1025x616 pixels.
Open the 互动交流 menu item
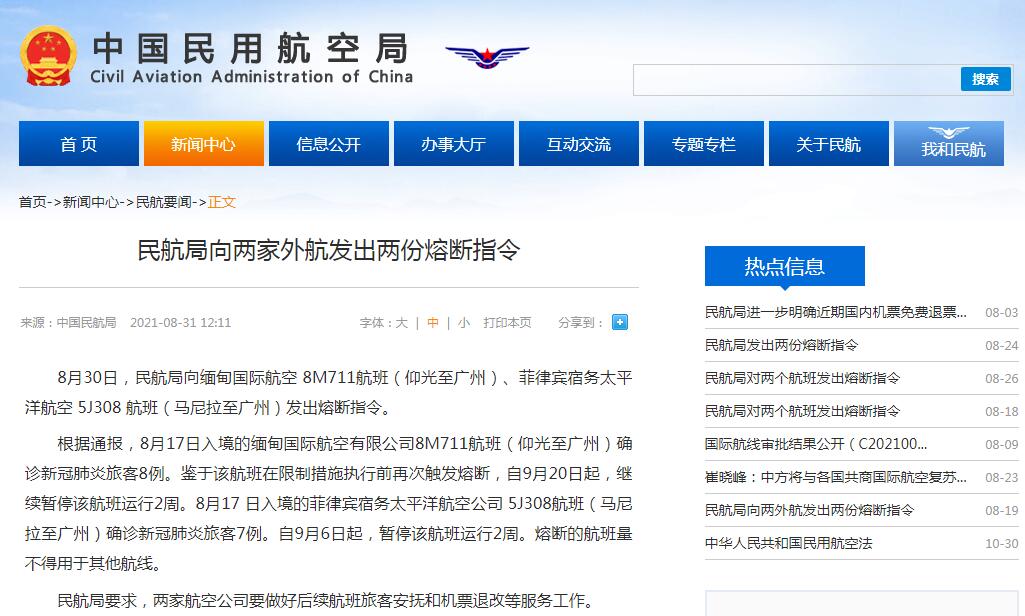(578, 144)
